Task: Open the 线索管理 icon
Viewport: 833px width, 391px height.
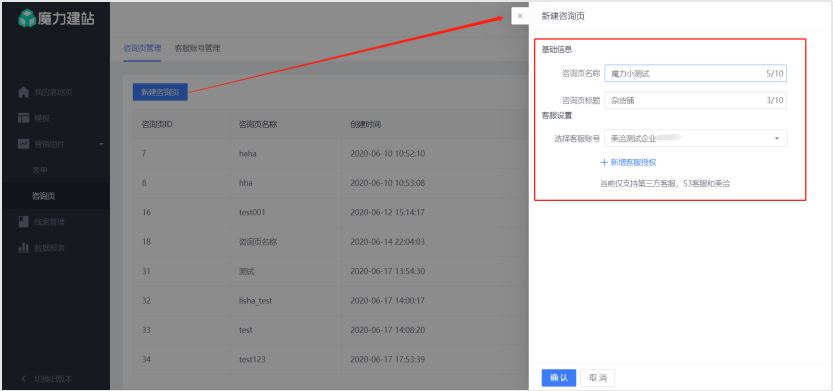Action: coord(23,222)
